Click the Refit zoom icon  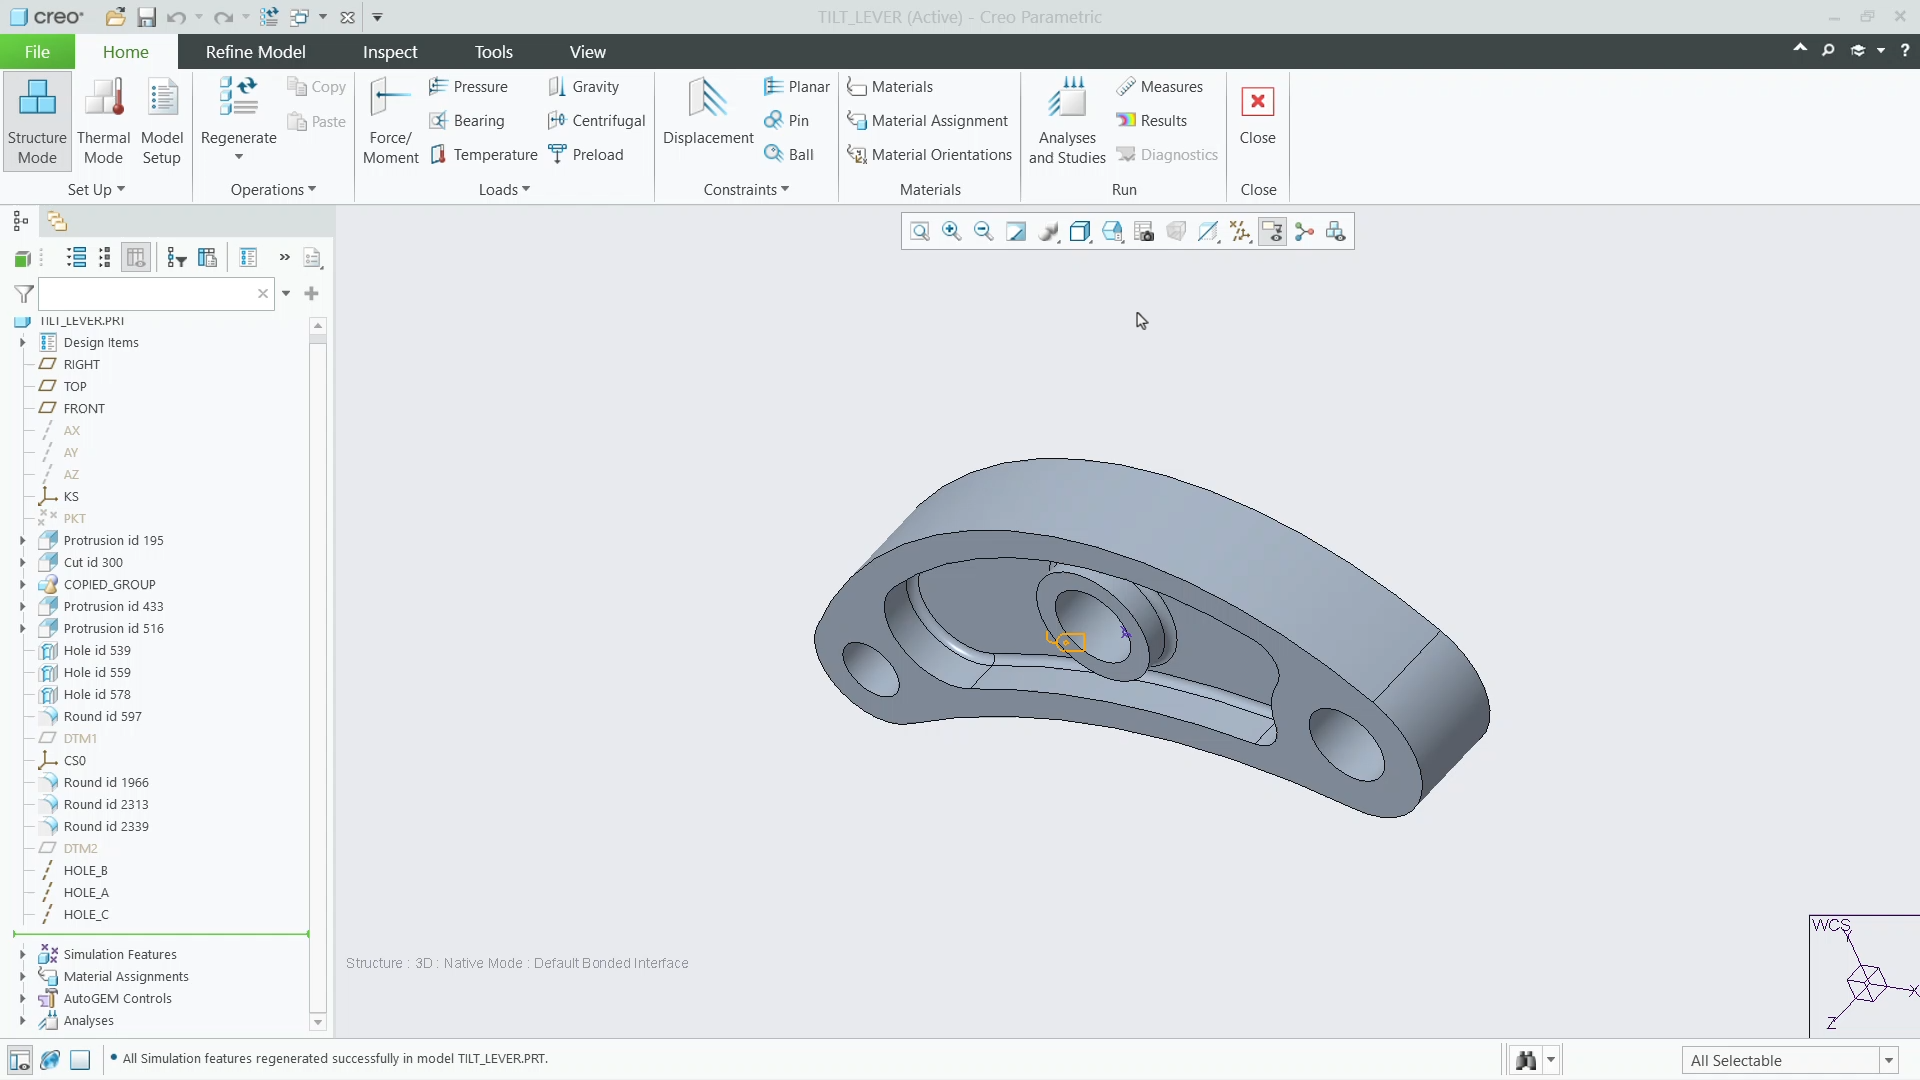pyautogui.click(x=920, y=232)
